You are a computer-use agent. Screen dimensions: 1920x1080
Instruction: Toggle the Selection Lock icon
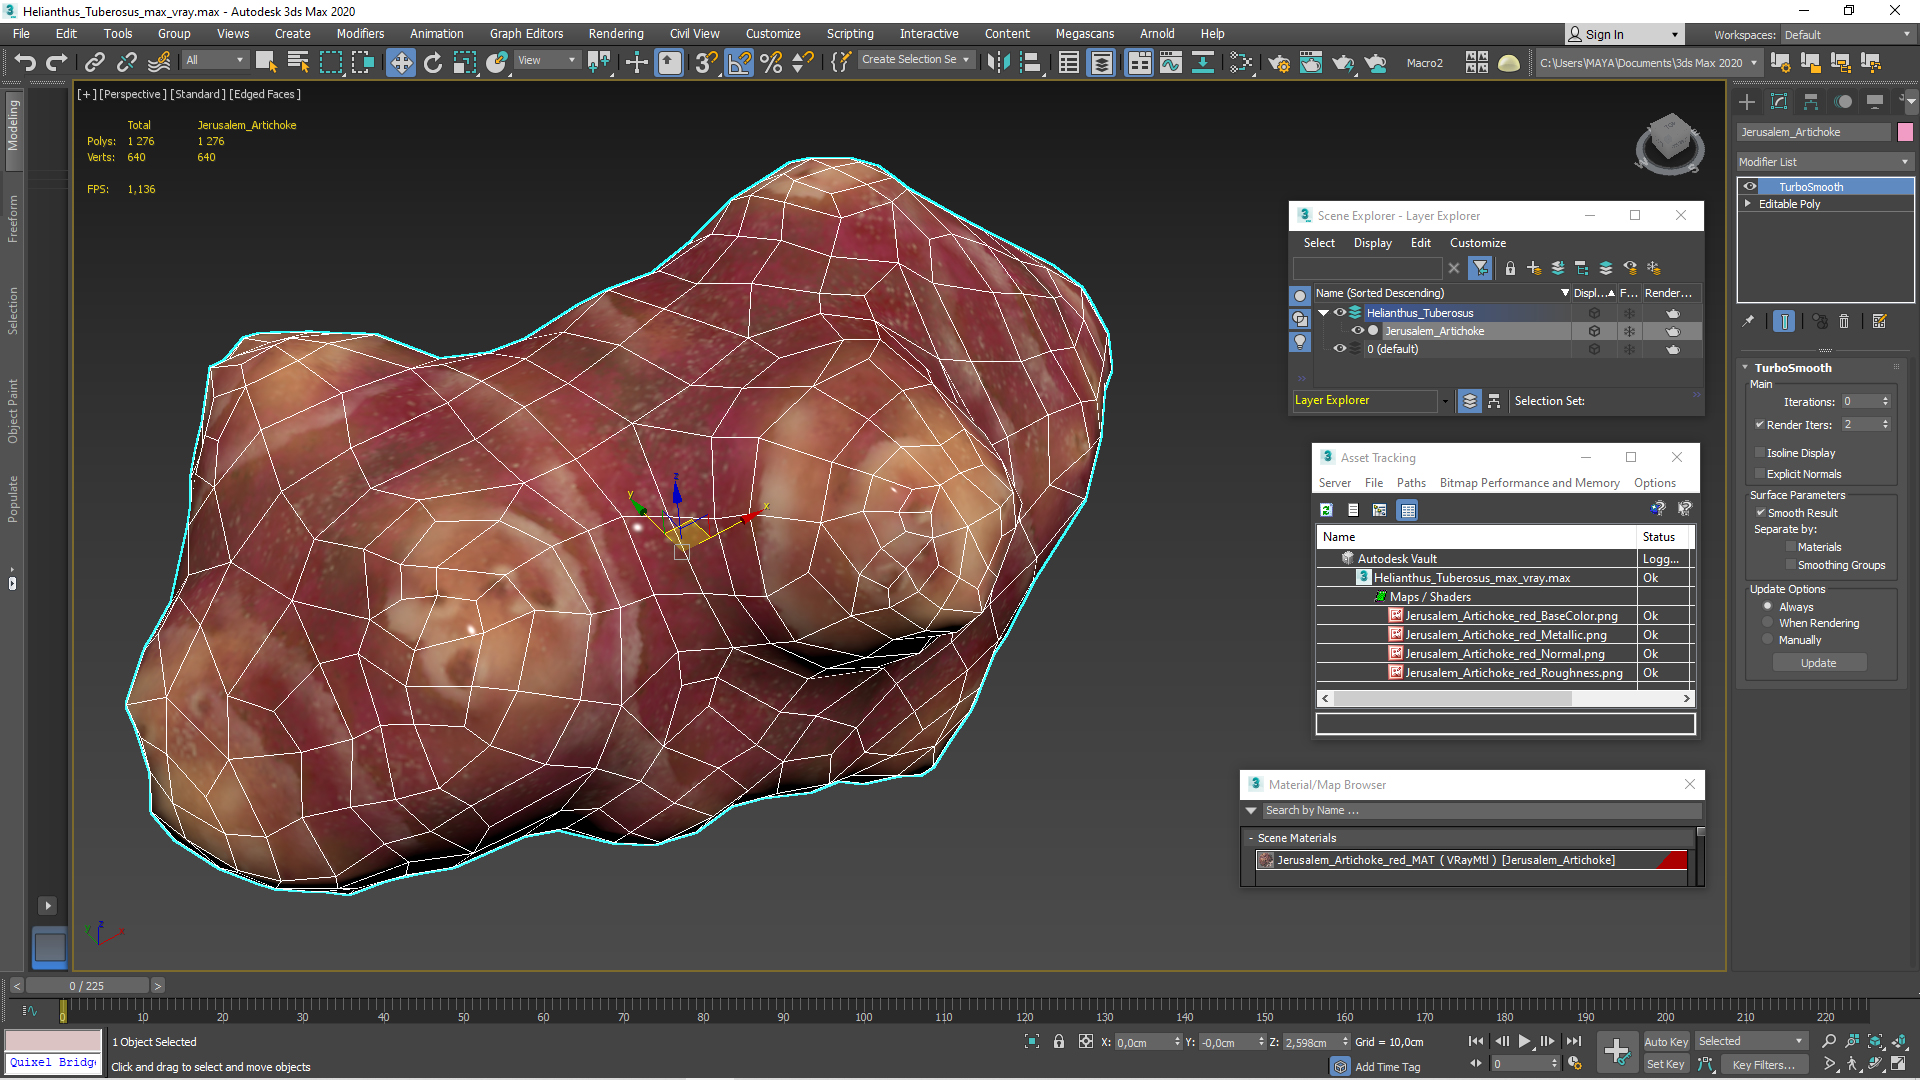1059,1041
